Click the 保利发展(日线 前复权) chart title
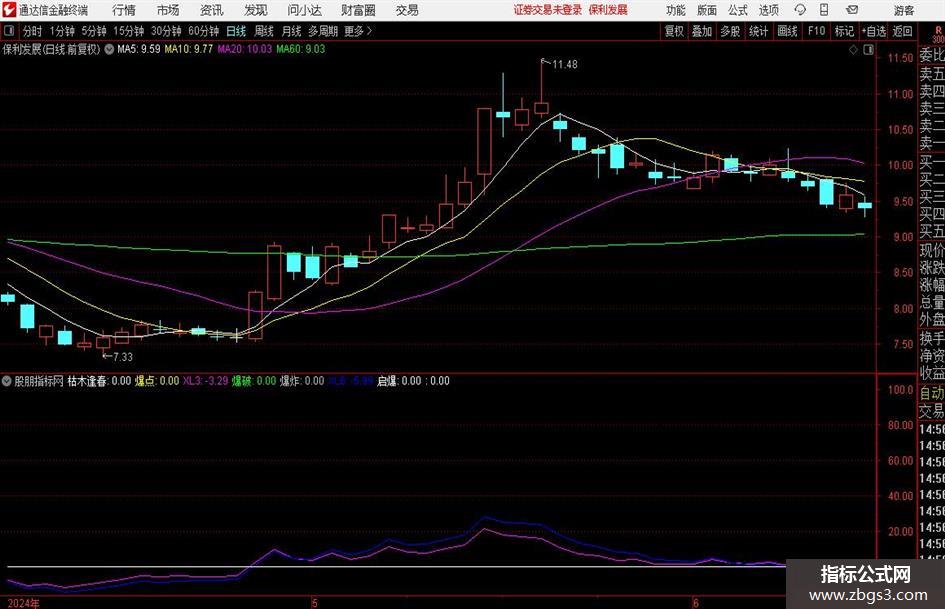The height and width of the screenshot is (609, 945). point(52,49)
